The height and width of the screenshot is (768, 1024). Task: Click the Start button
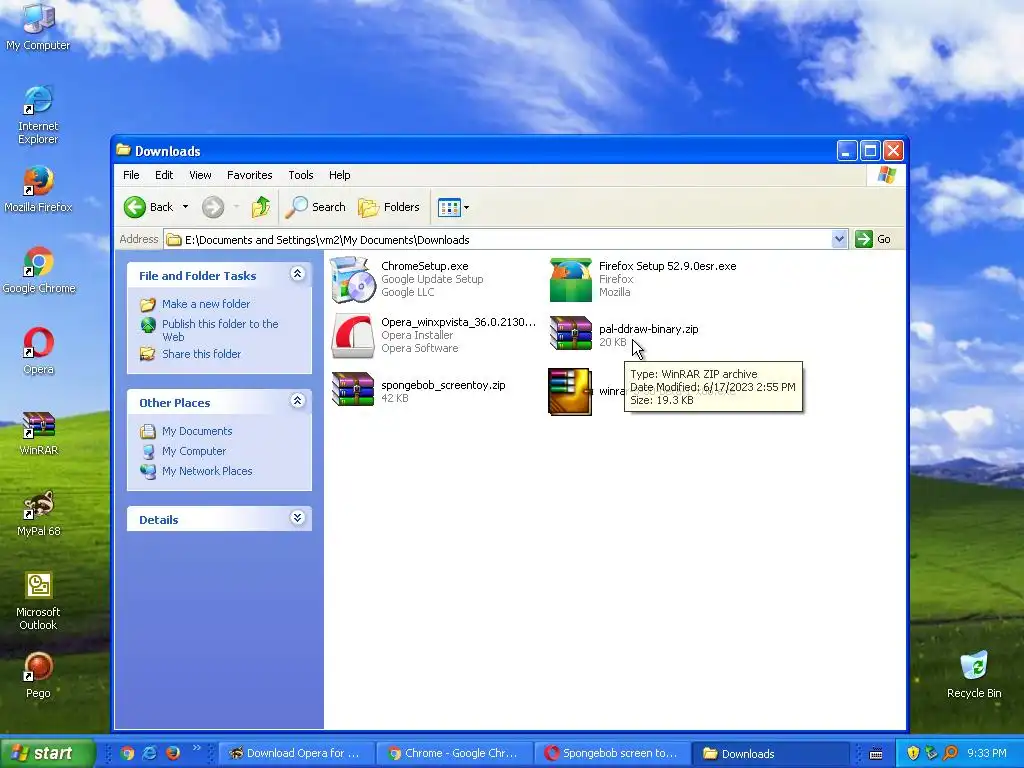(47, 753)
